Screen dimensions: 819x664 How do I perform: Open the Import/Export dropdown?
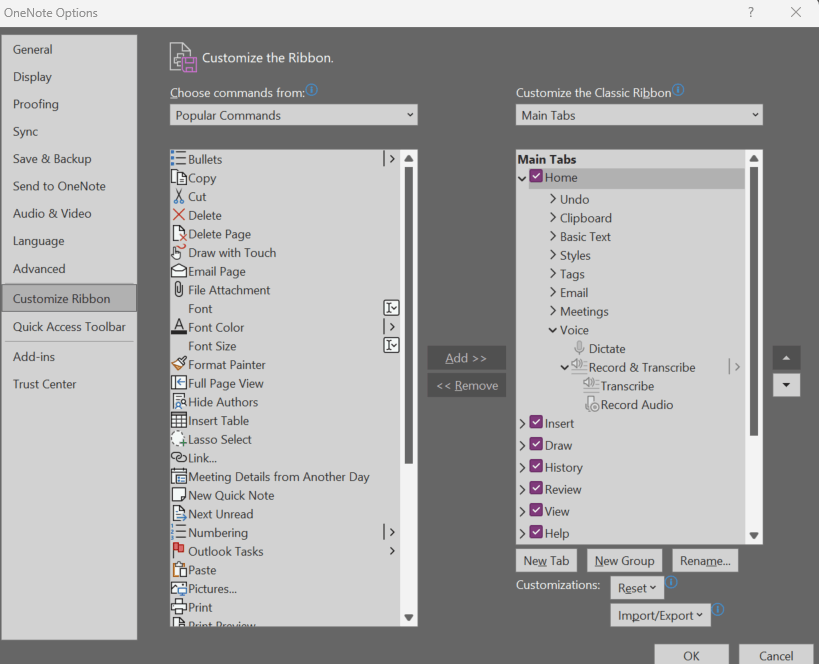coord(660,615)
